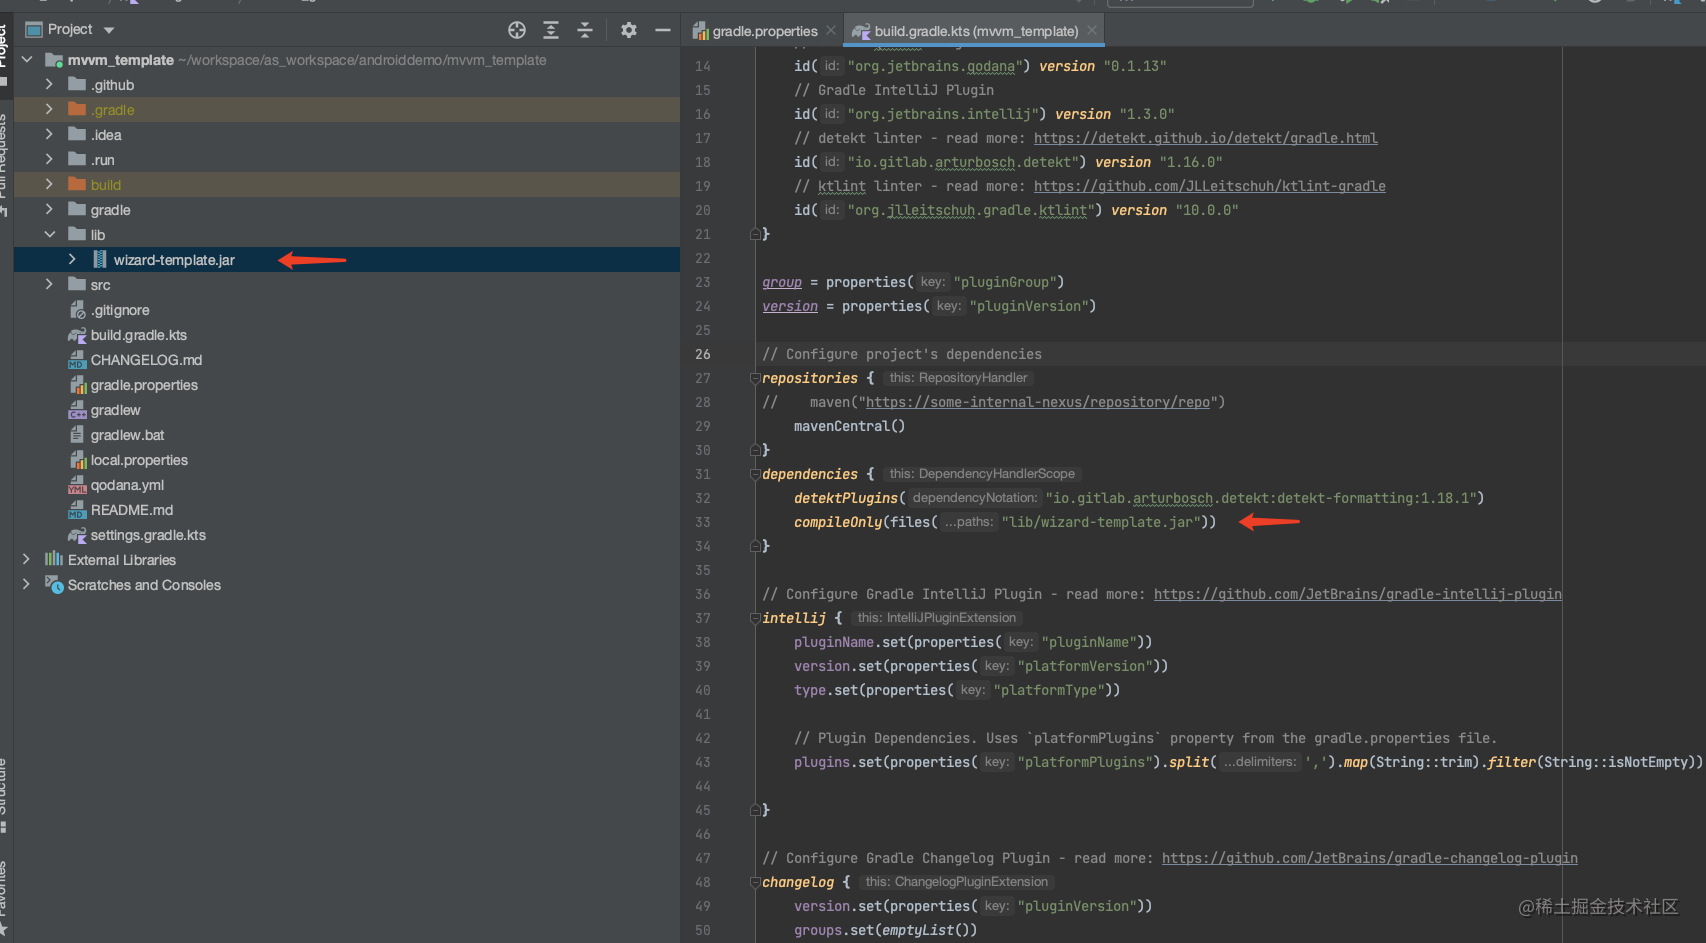Fold the dependencies block in gutter
This screenshot has height=943, width=1706.
tap(755, 474)
